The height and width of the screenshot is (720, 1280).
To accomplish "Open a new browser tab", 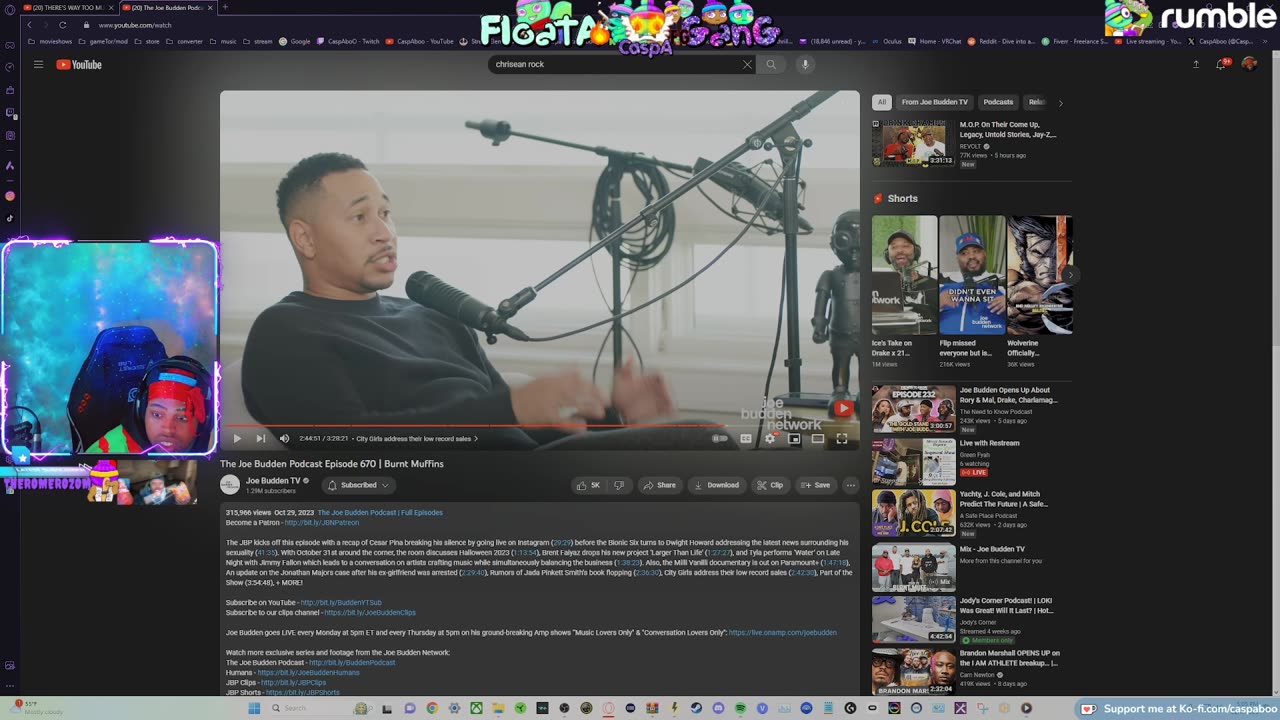I will click(224, 7).
